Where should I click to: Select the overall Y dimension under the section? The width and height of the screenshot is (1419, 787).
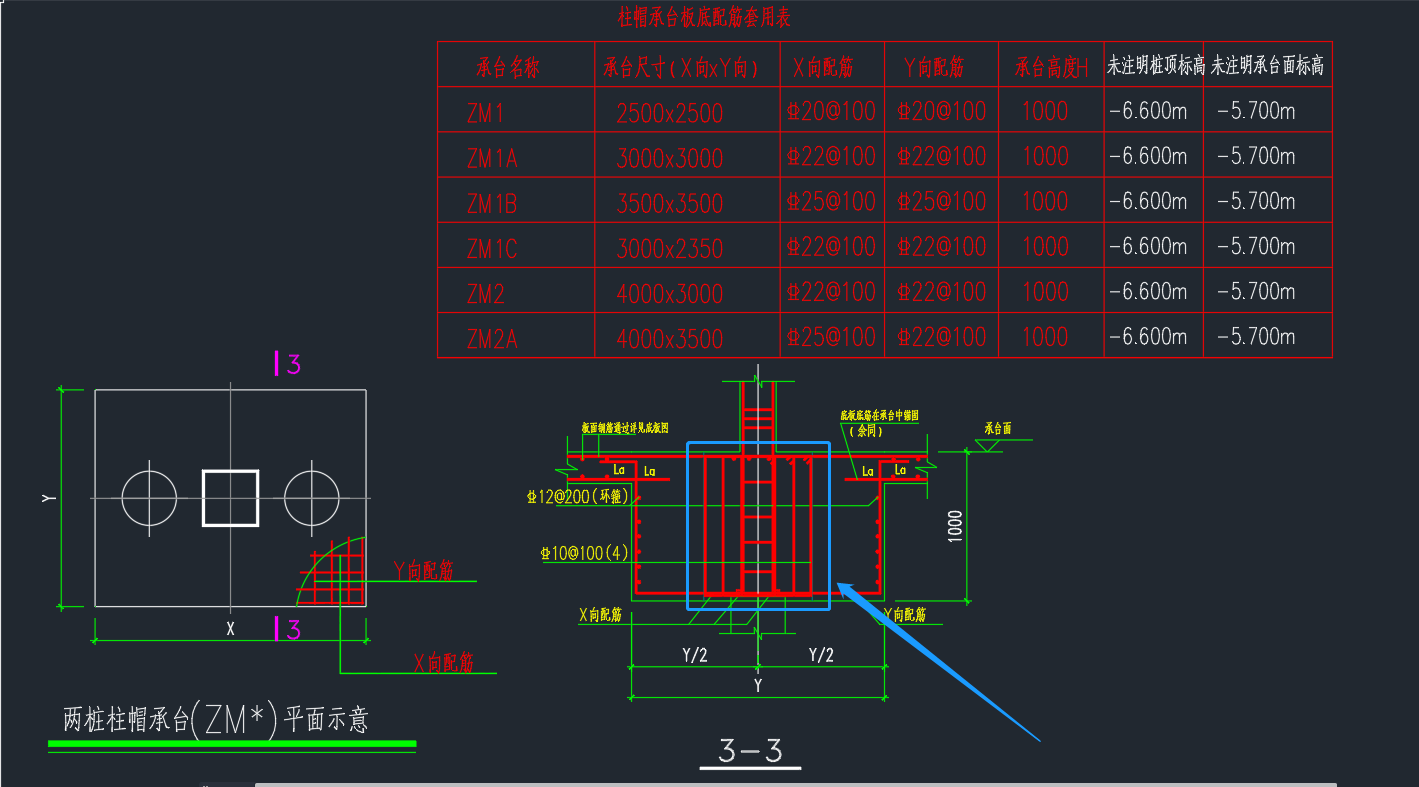tap(758, 686)
